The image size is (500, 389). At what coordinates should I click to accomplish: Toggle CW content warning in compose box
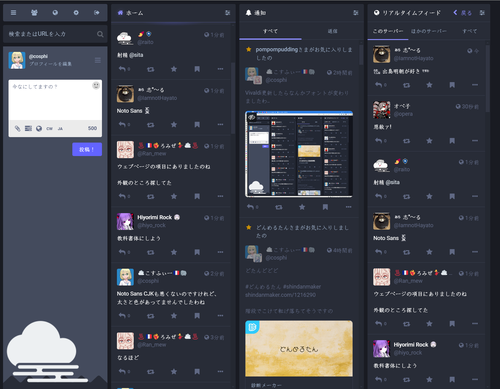coord(49,129)
